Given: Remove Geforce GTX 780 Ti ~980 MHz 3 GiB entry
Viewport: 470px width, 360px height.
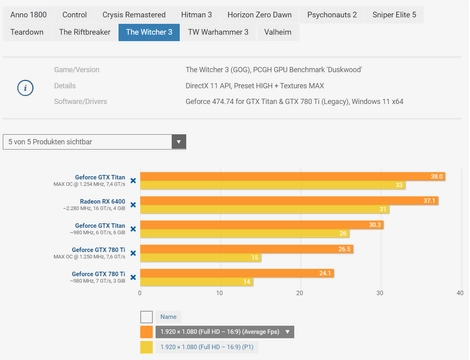Looking at the screenshot, I should 133,277.
